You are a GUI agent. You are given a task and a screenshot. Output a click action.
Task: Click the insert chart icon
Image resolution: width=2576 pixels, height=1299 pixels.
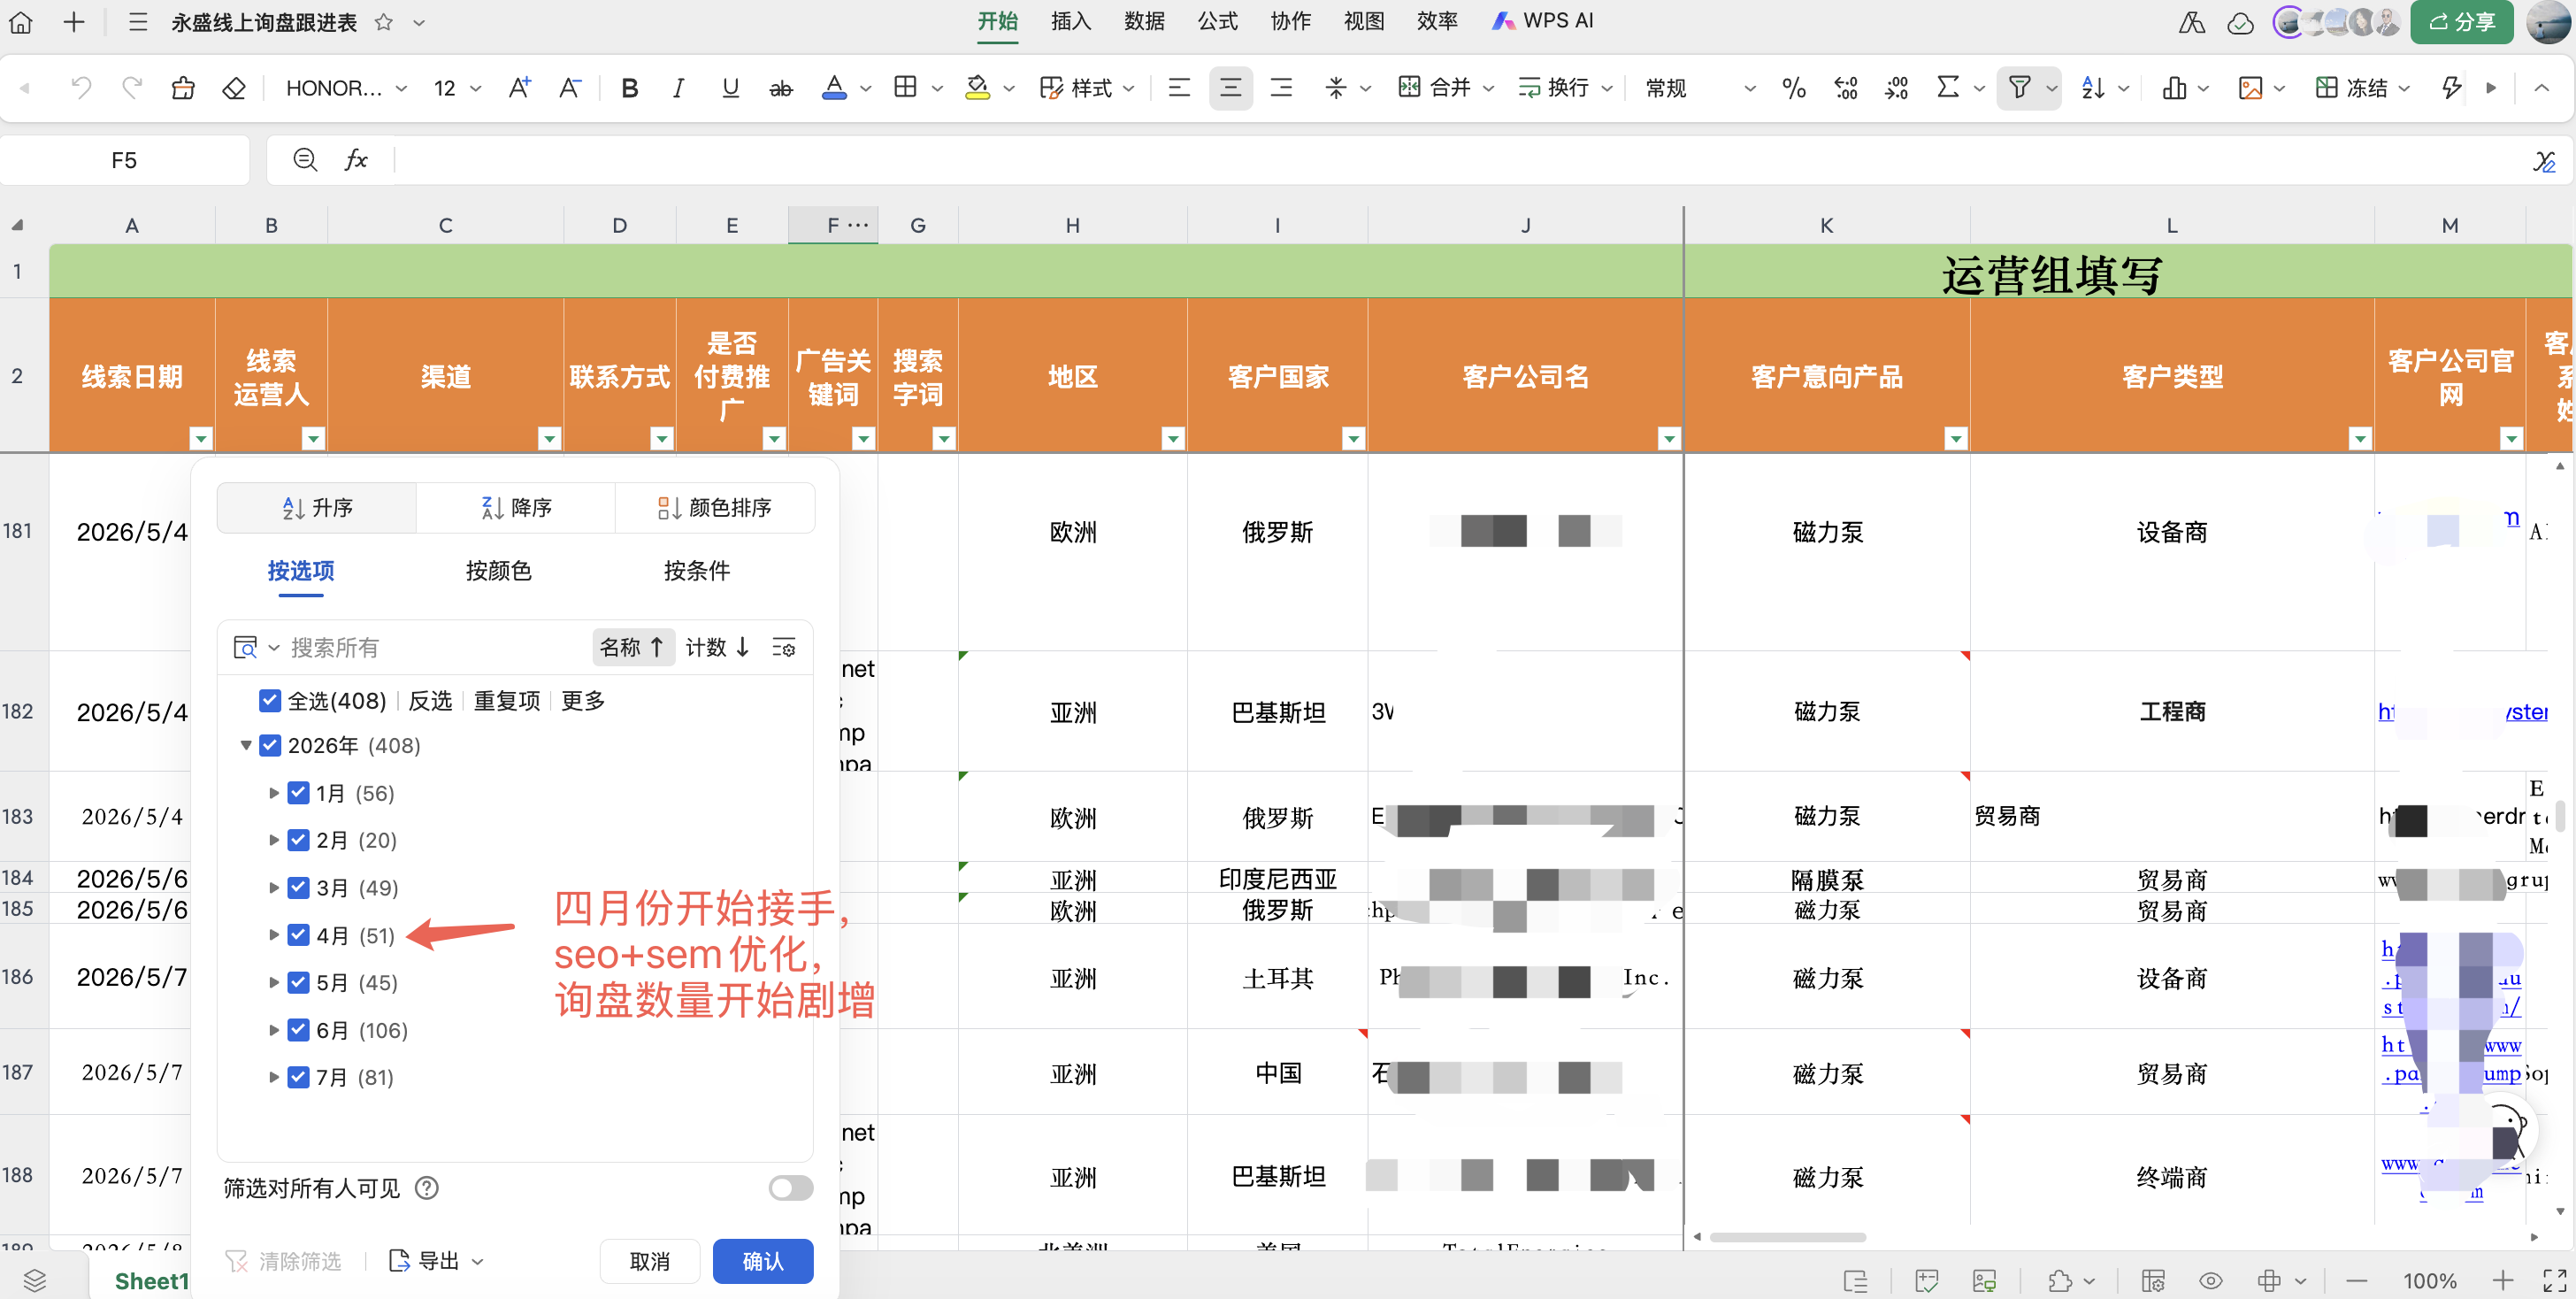[2174, 88]
